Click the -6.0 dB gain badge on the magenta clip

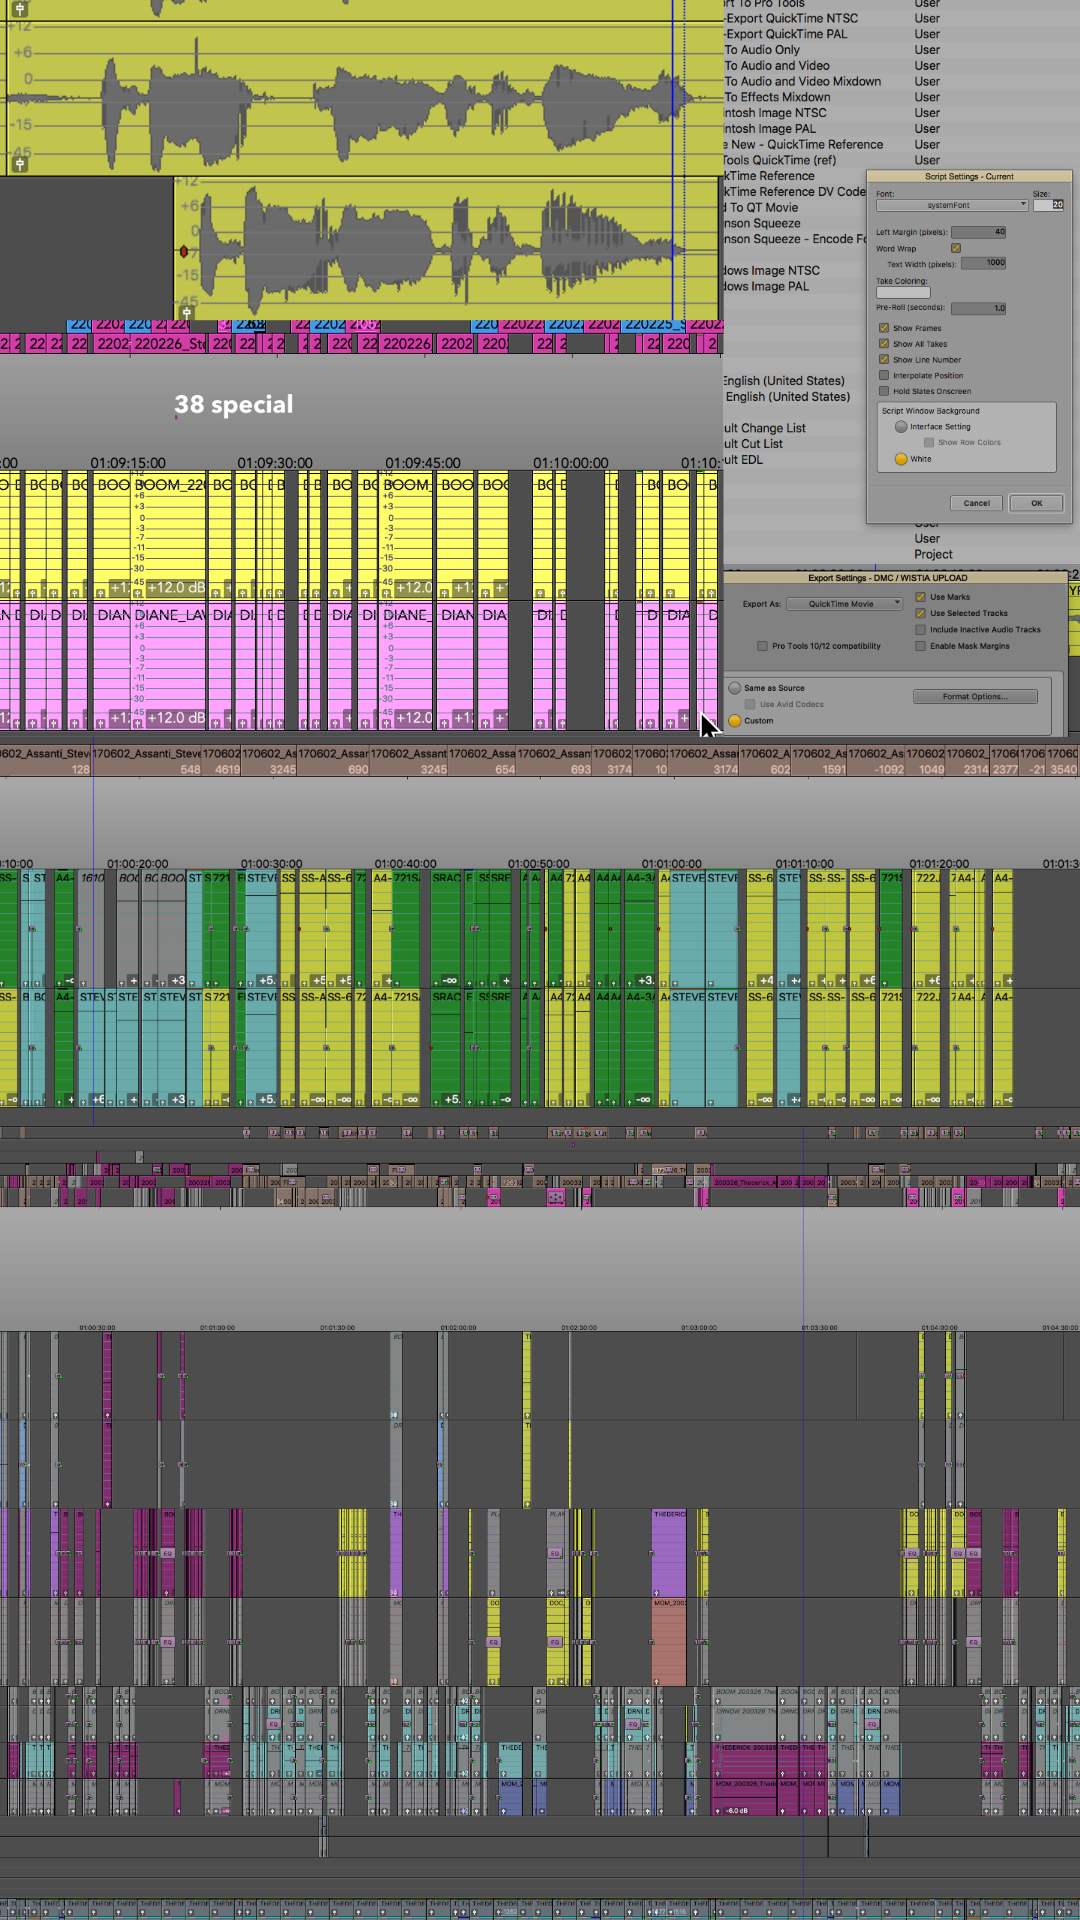point(736,1810)
